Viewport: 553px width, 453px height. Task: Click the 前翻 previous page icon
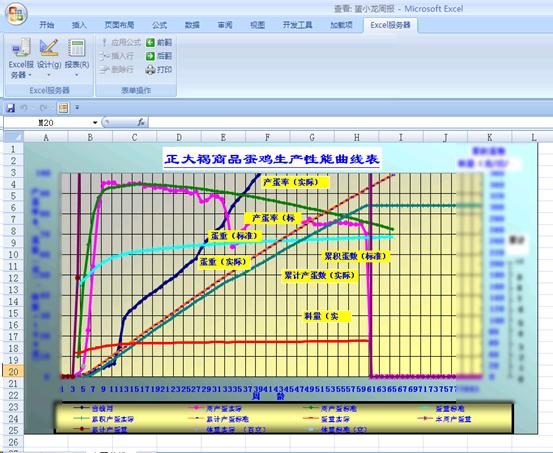pyautogui.click(x=151, y=43)
